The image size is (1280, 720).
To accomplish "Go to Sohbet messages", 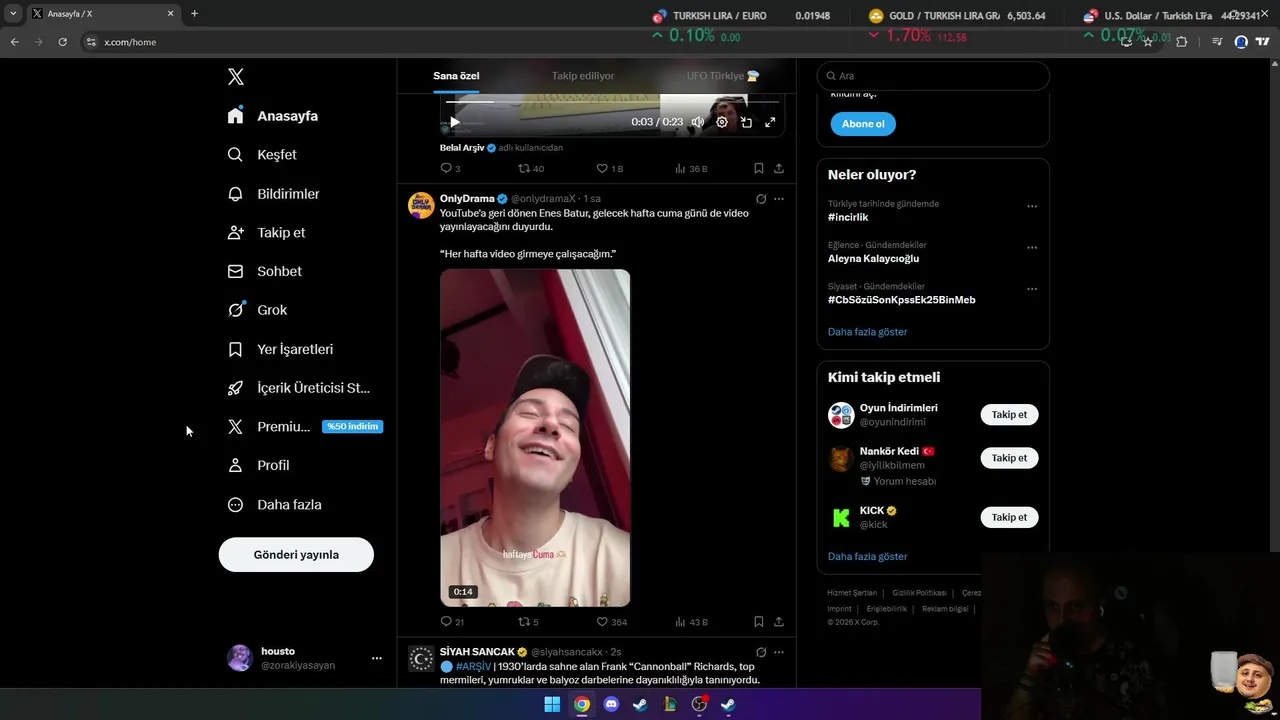I will 264,271.
